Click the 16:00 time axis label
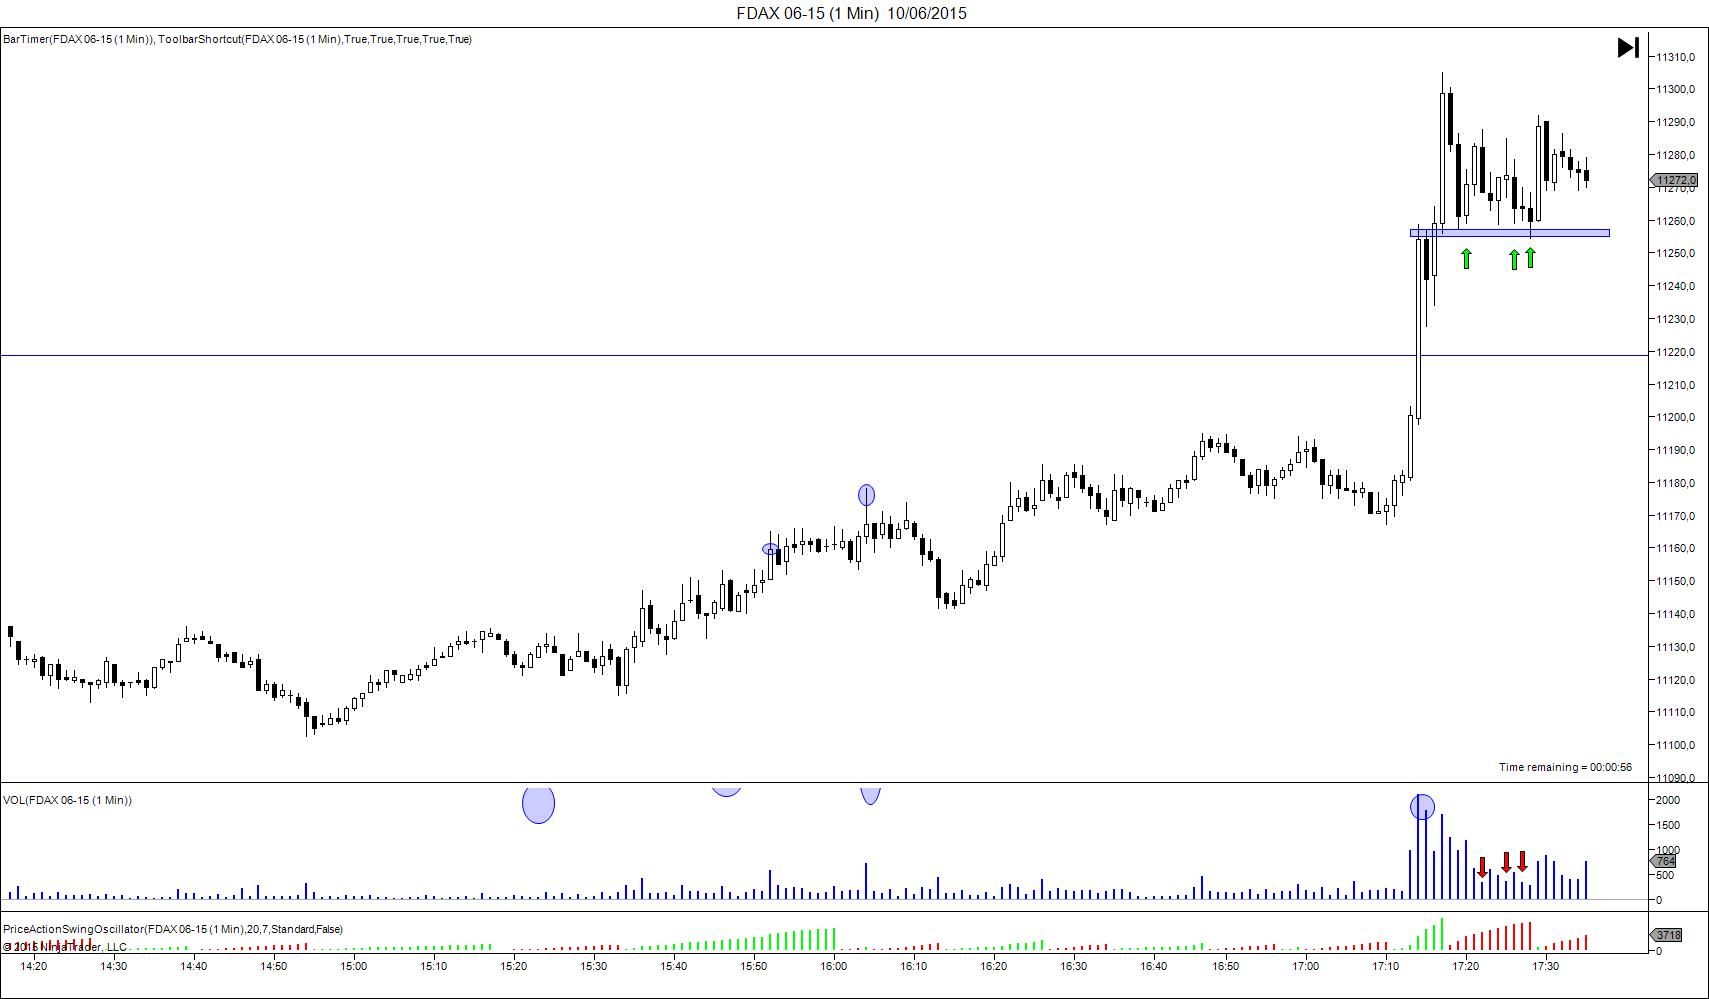This screenshot has height=999, width=1709. click(834, 966)
